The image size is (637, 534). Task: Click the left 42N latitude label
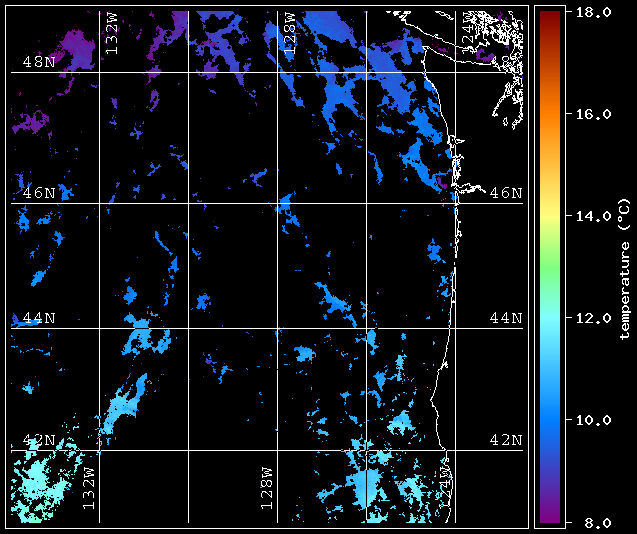(x=39, y=440)
